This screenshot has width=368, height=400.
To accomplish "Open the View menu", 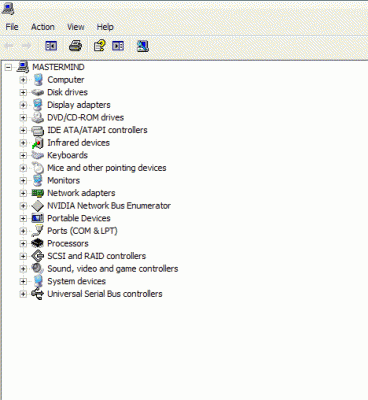I will point(76,27).
